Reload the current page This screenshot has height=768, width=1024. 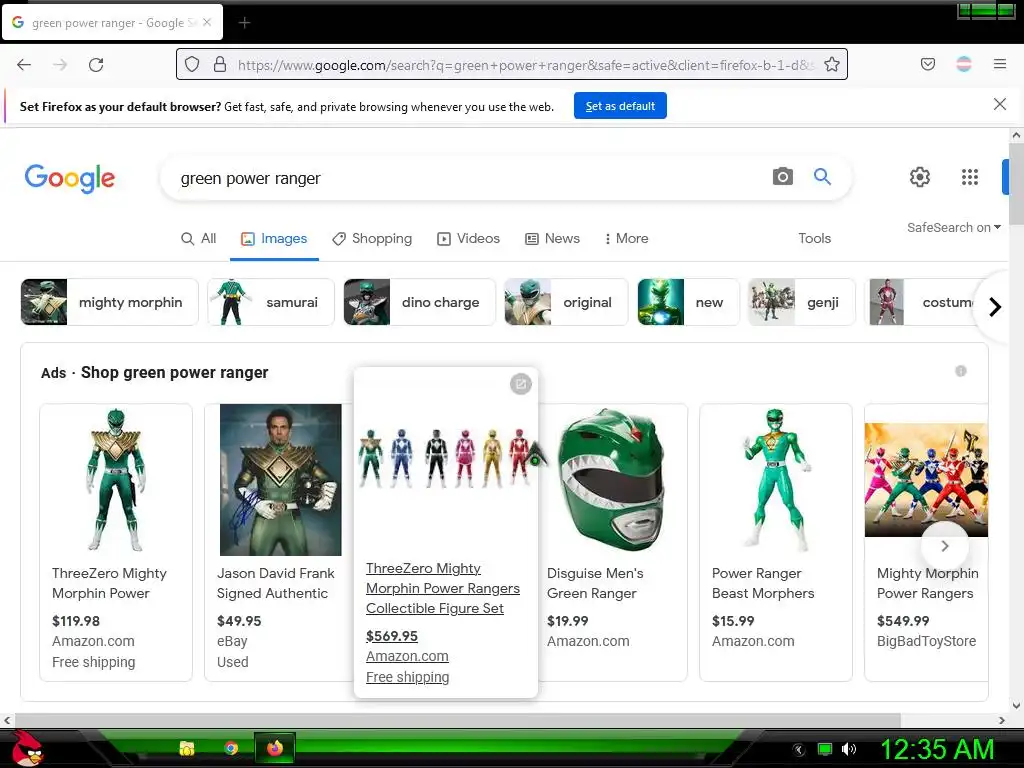tap(96, 65)
